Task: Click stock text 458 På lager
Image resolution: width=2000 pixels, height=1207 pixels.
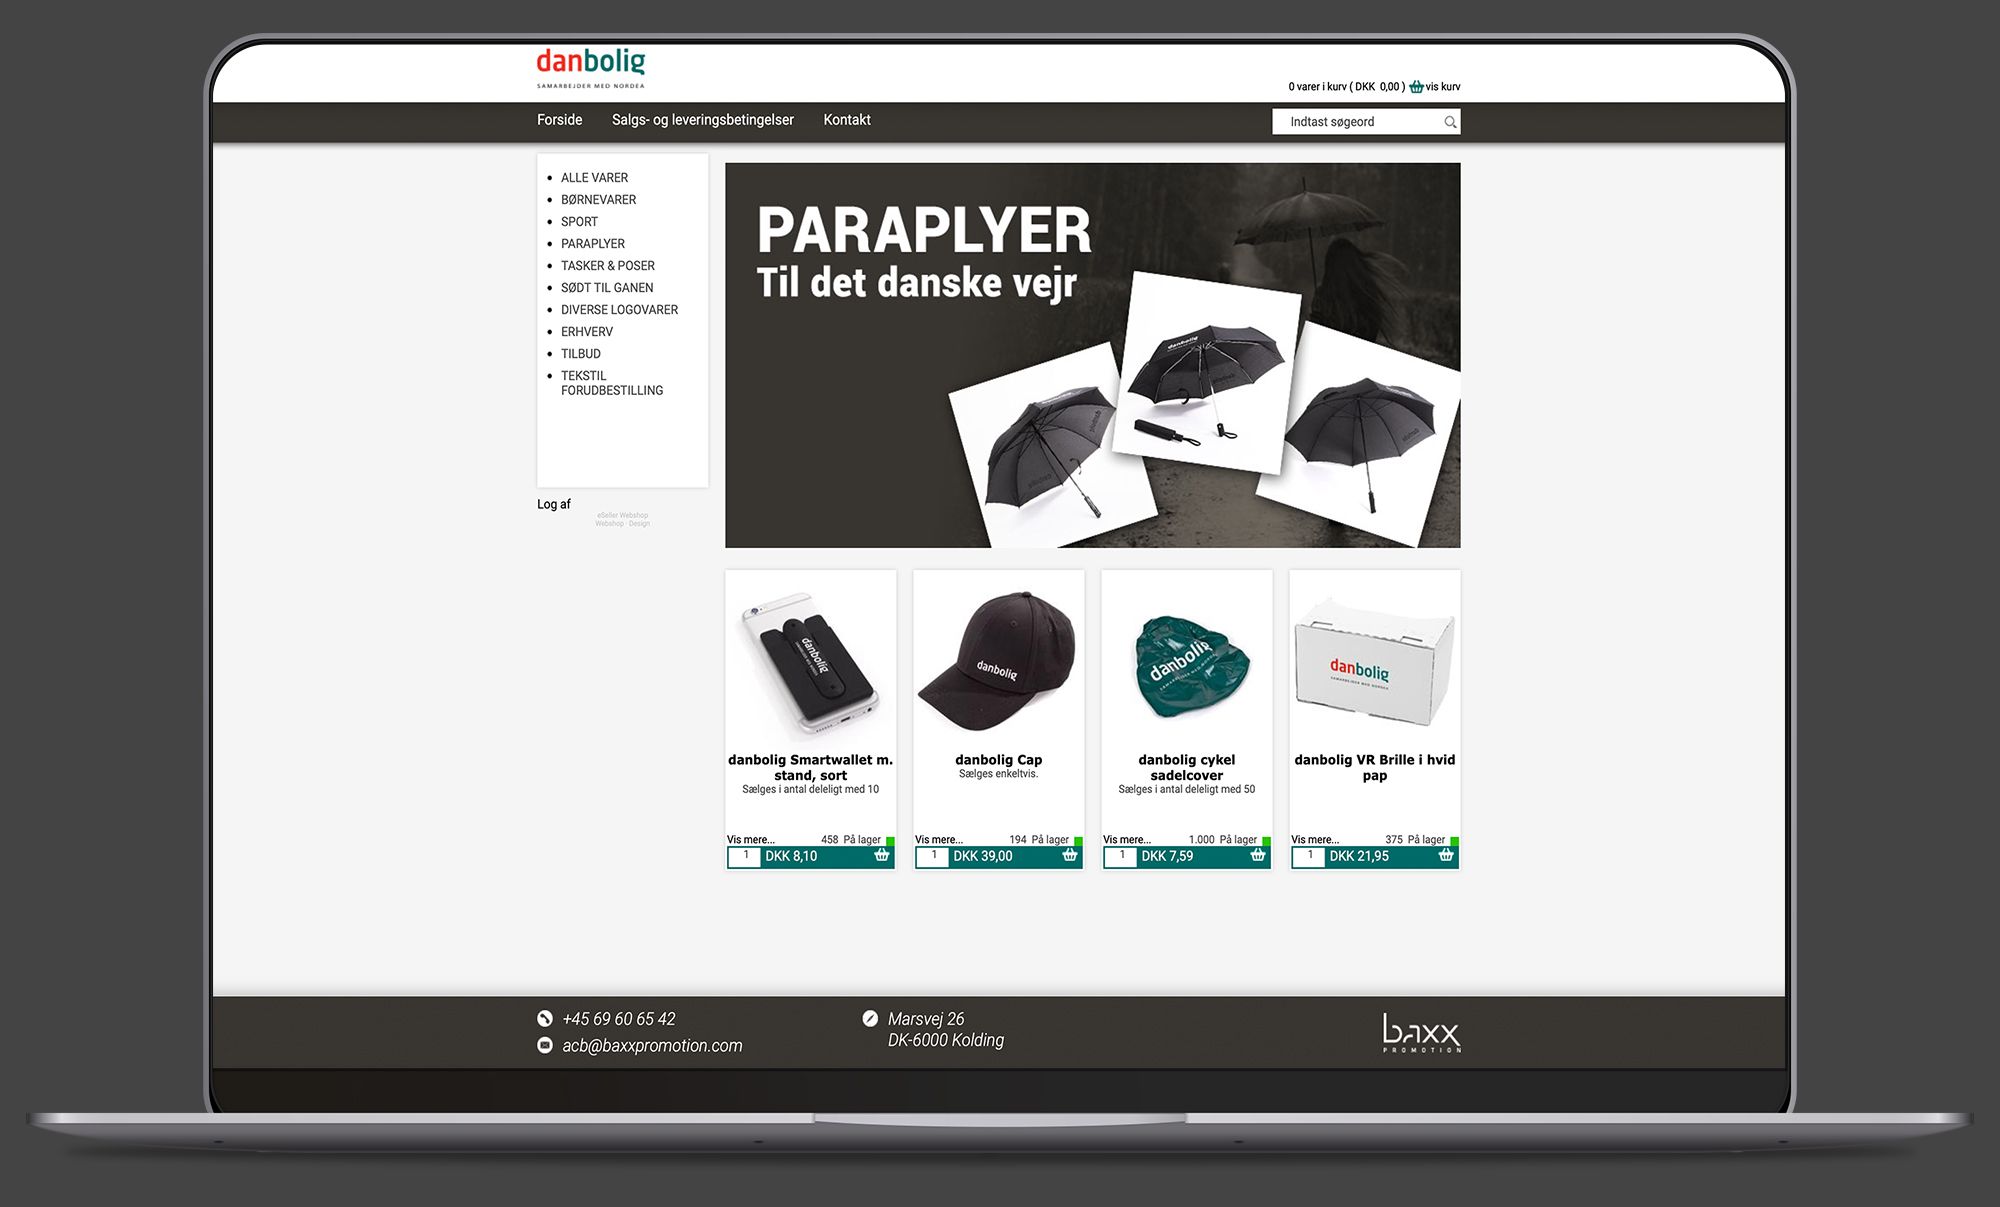Action: (x=851, y=840)
